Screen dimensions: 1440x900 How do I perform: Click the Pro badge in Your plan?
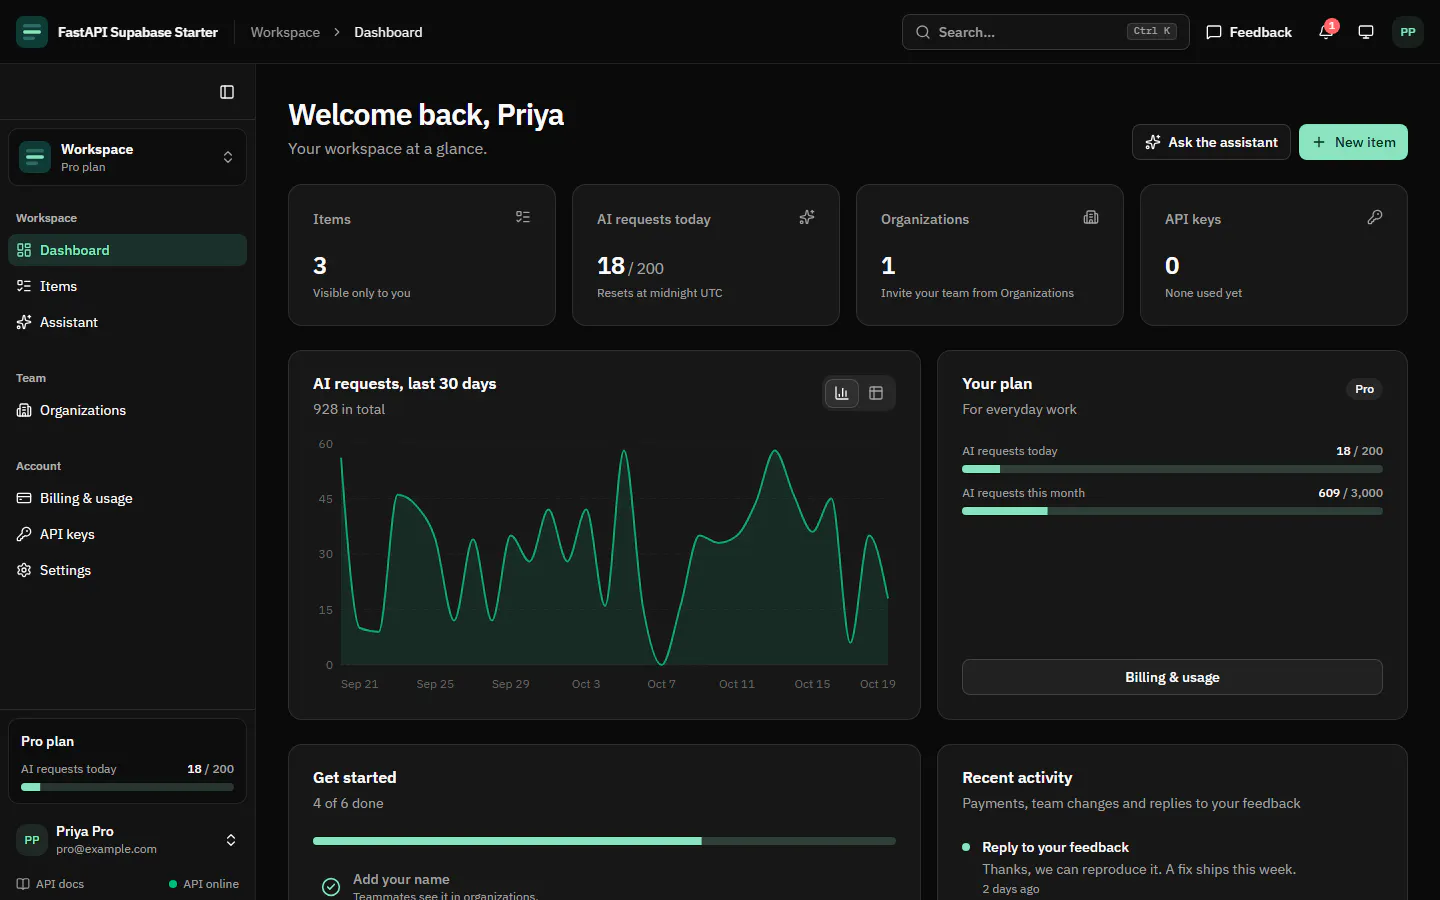1364,389
